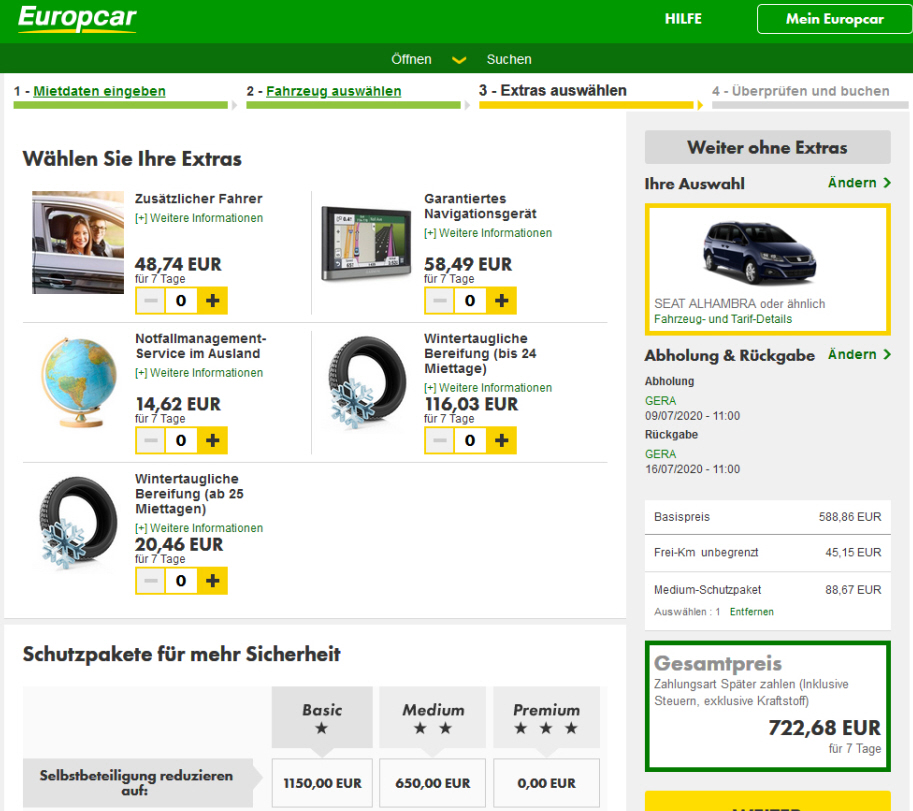Expand Weitere Informationen for Zusätzlicher Fahrer
The image size is (913, 811).
pos(199,218)
